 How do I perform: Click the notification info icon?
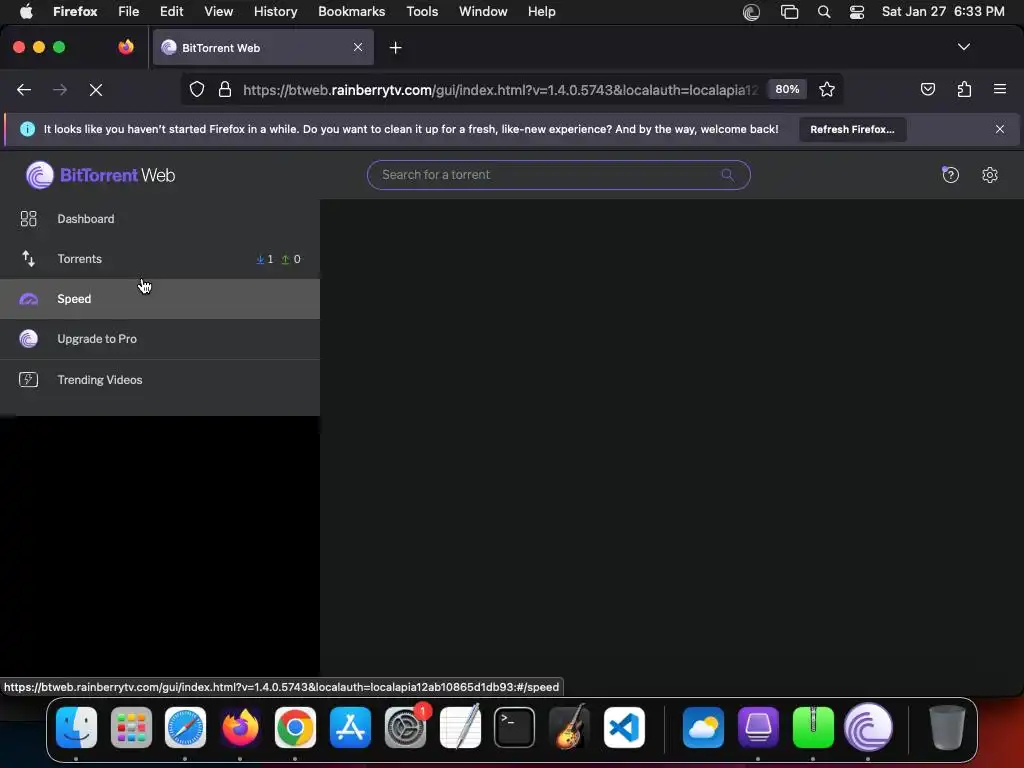(x=27, y=129)
